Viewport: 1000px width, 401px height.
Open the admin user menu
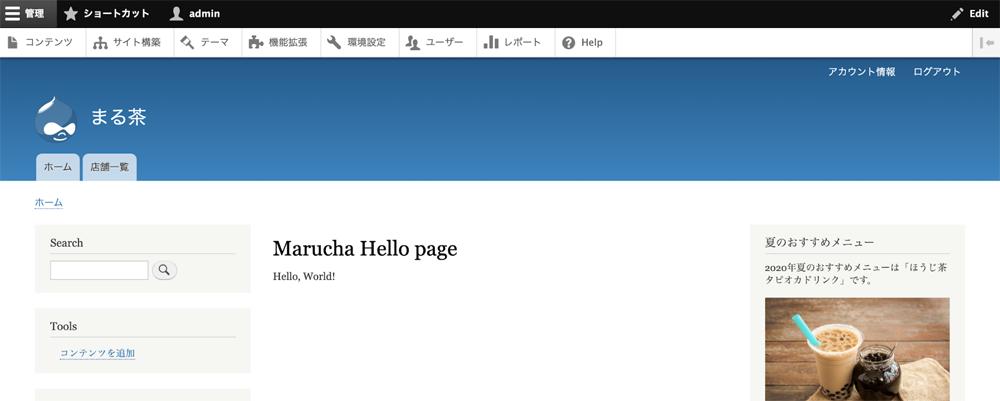click(195, 13)
